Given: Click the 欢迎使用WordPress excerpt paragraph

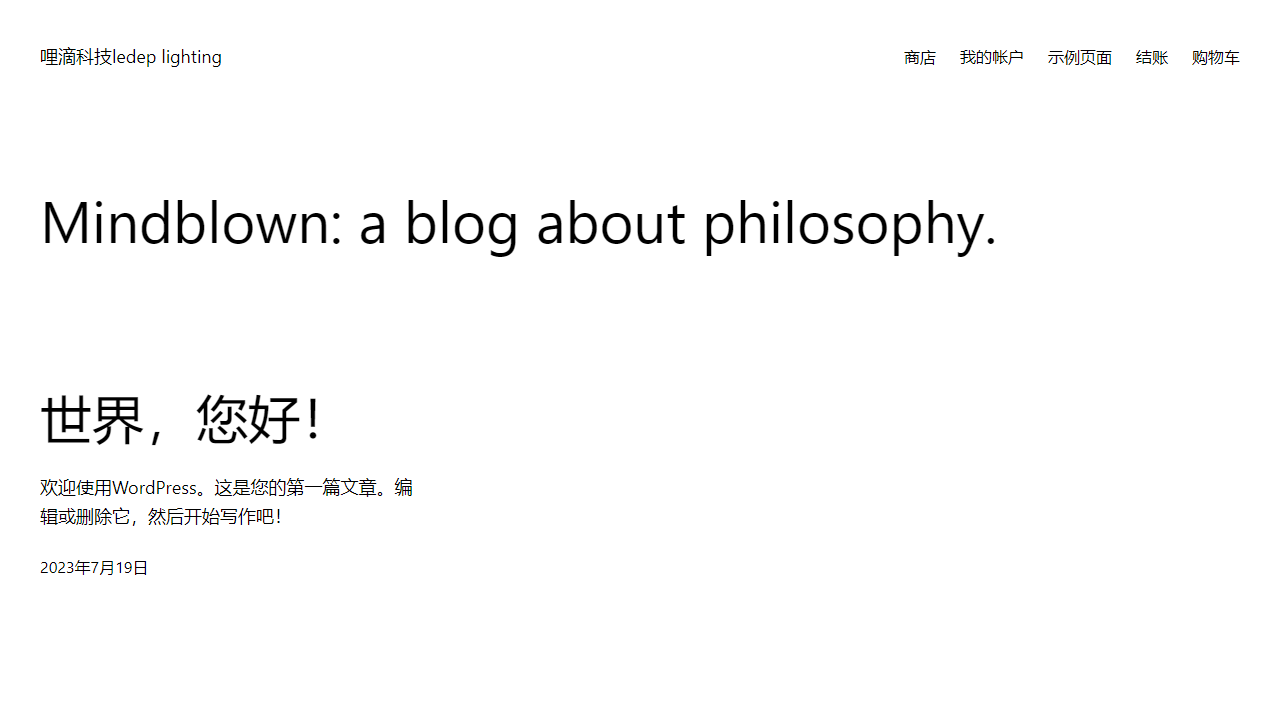Looking at the screenshot, I should click(227, 502).
